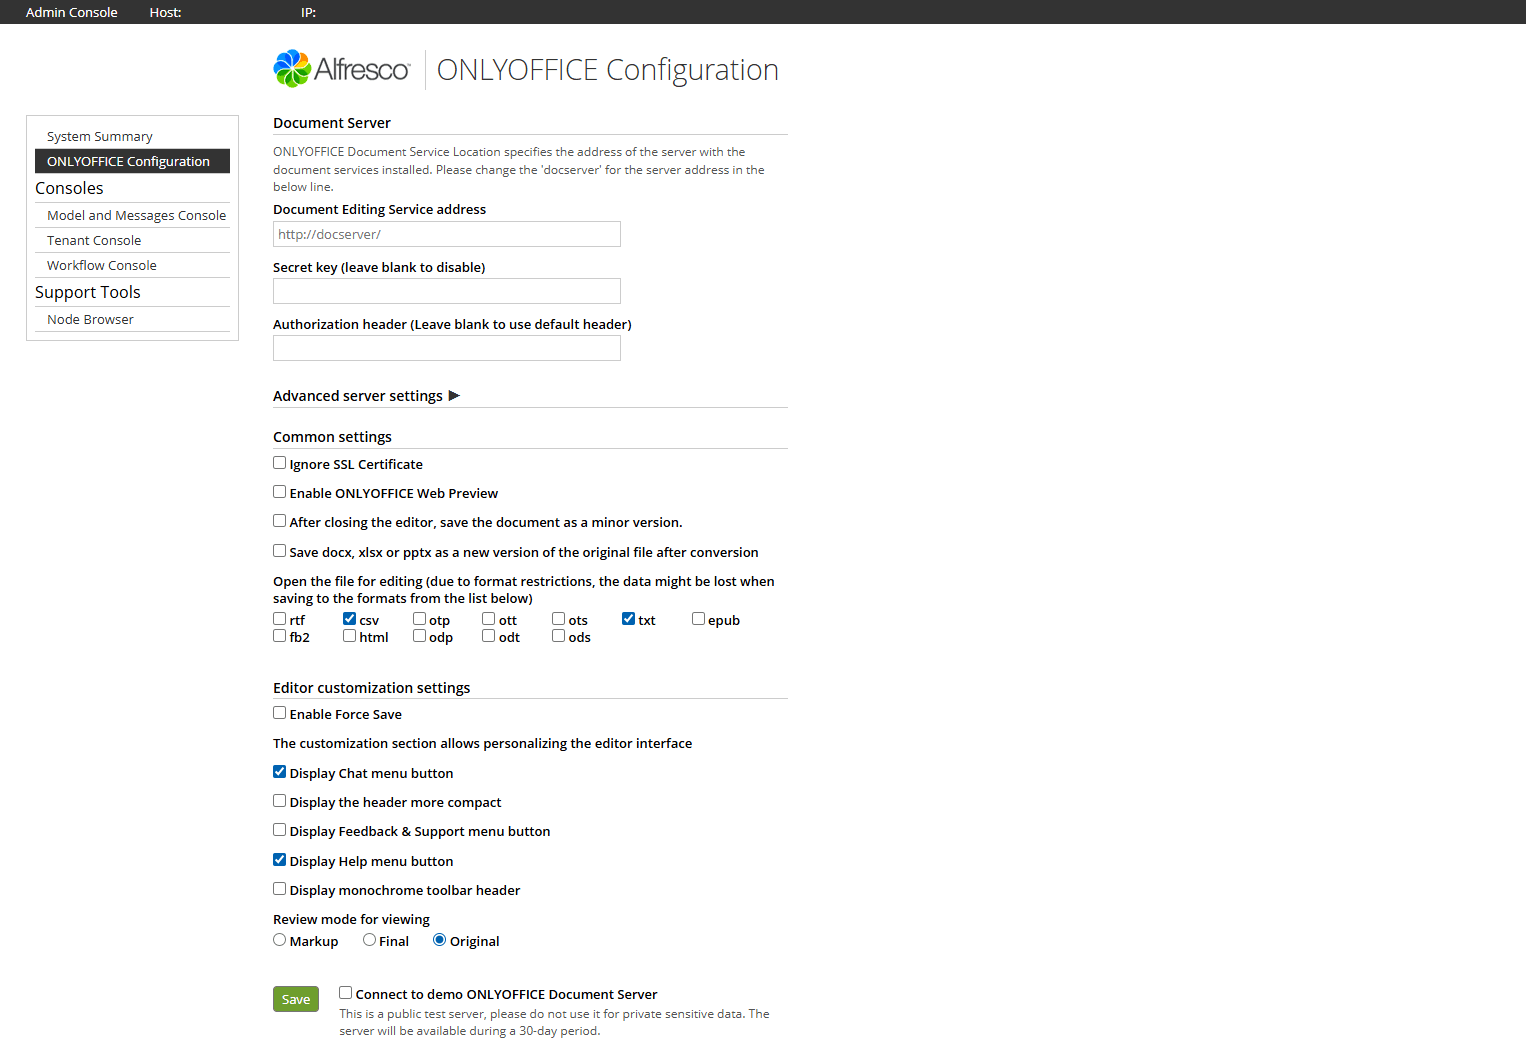
Task: Select Markup review mode
Action: coord(280,940)
